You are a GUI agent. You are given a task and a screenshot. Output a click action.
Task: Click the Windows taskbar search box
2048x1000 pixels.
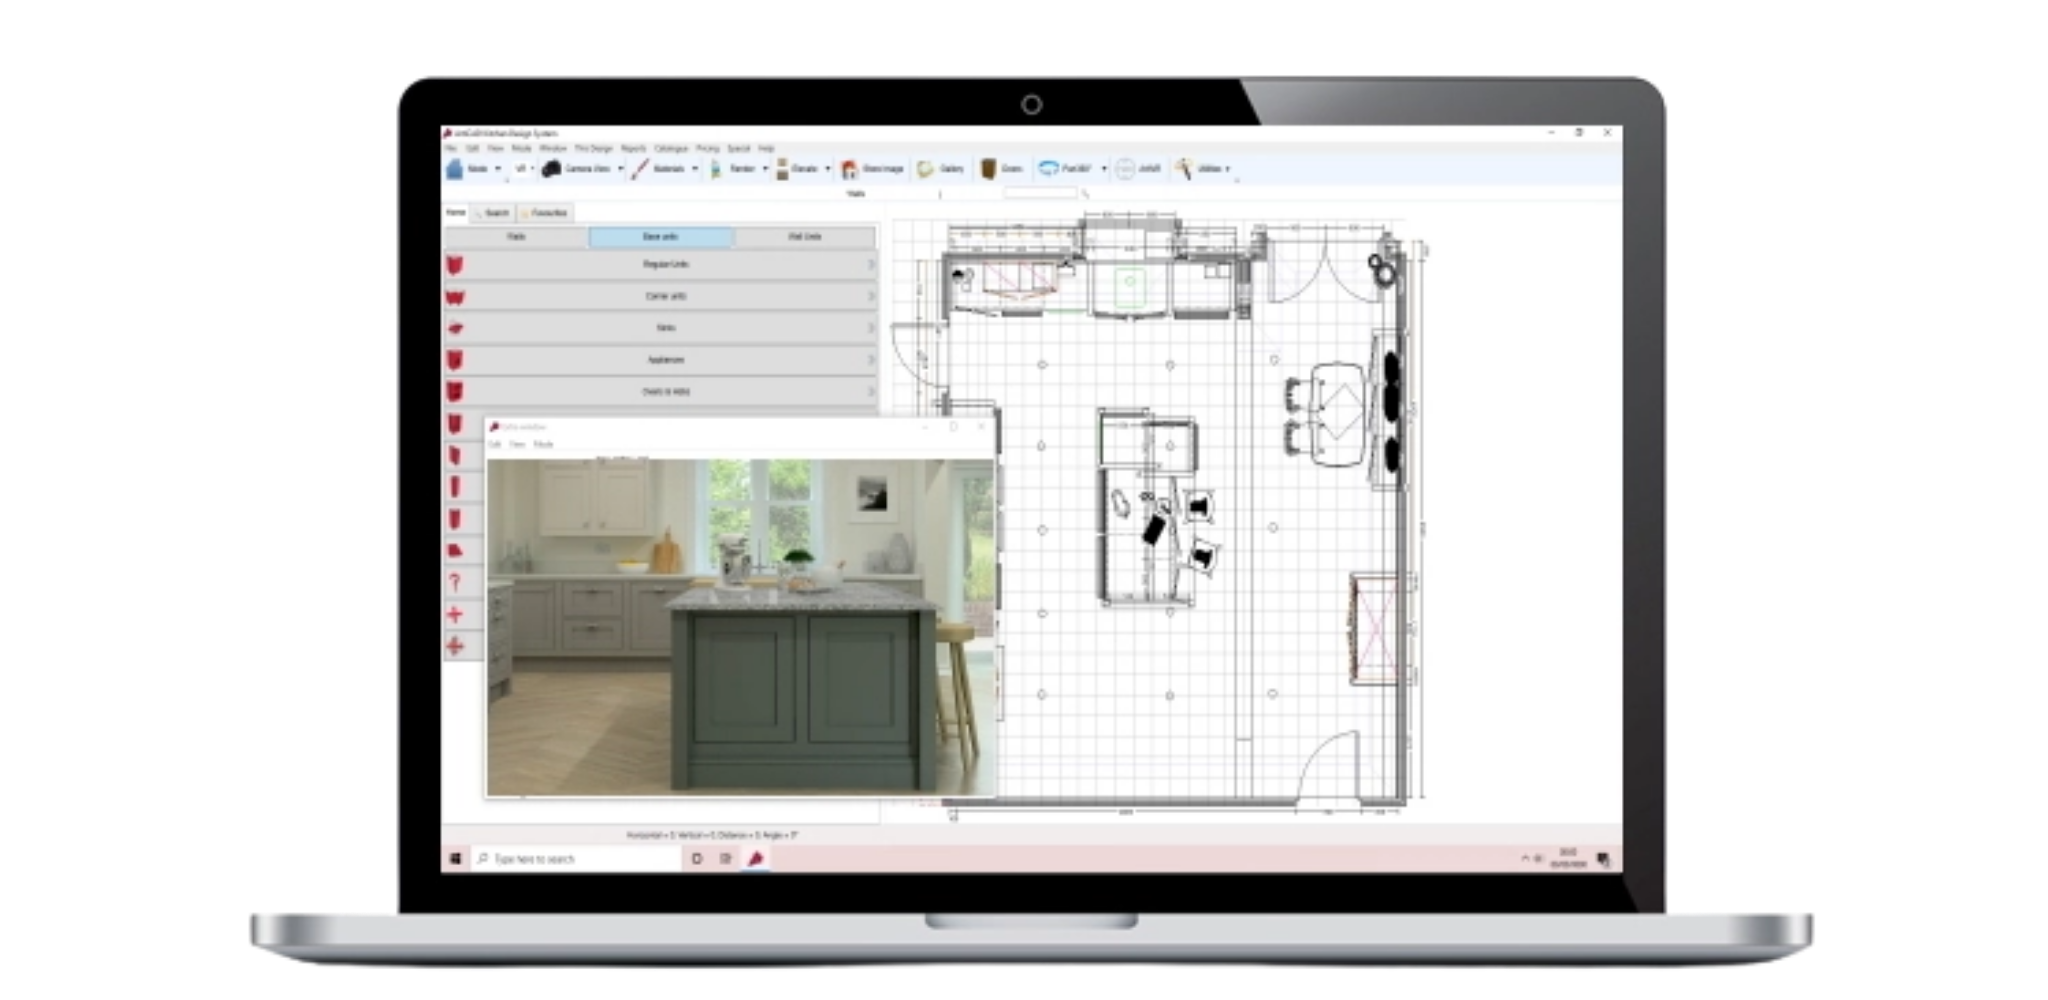pyautogui.click(x=576, y=859)
